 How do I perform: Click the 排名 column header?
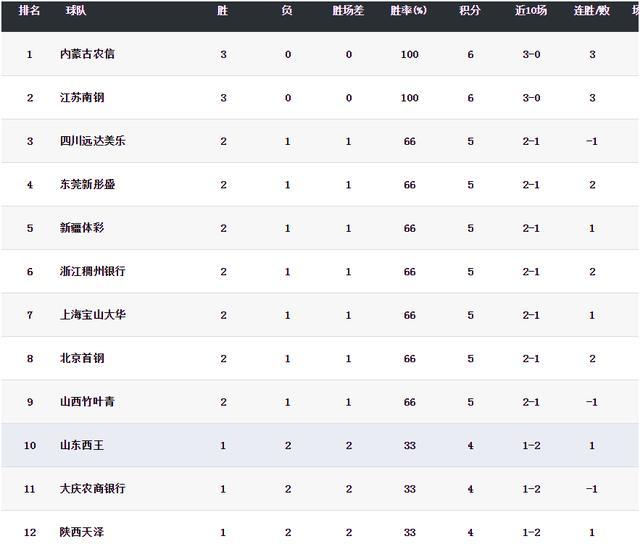[x=29, y=11]
